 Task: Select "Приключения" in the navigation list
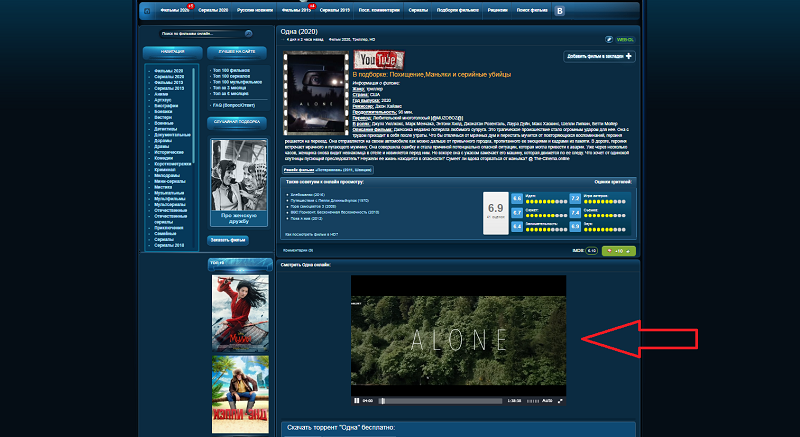168,228
